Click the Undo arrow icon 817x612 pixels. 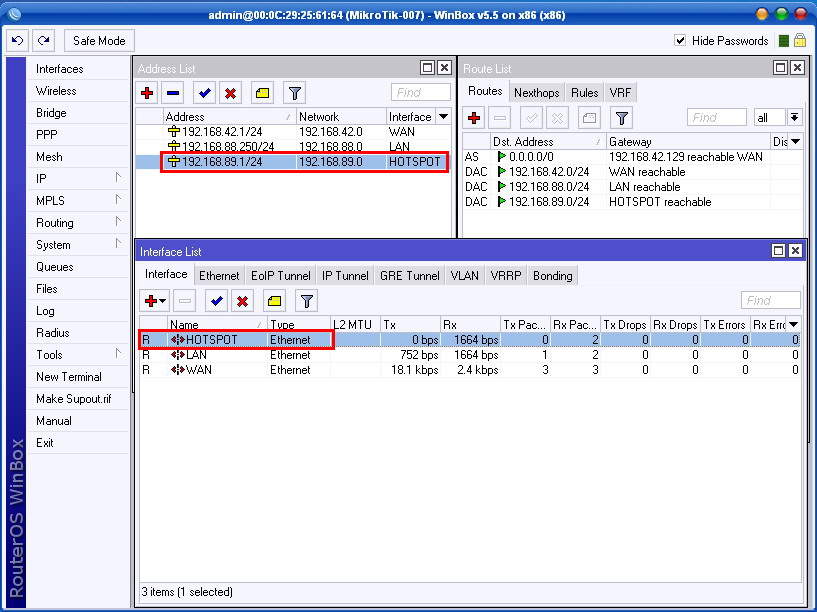17,41
